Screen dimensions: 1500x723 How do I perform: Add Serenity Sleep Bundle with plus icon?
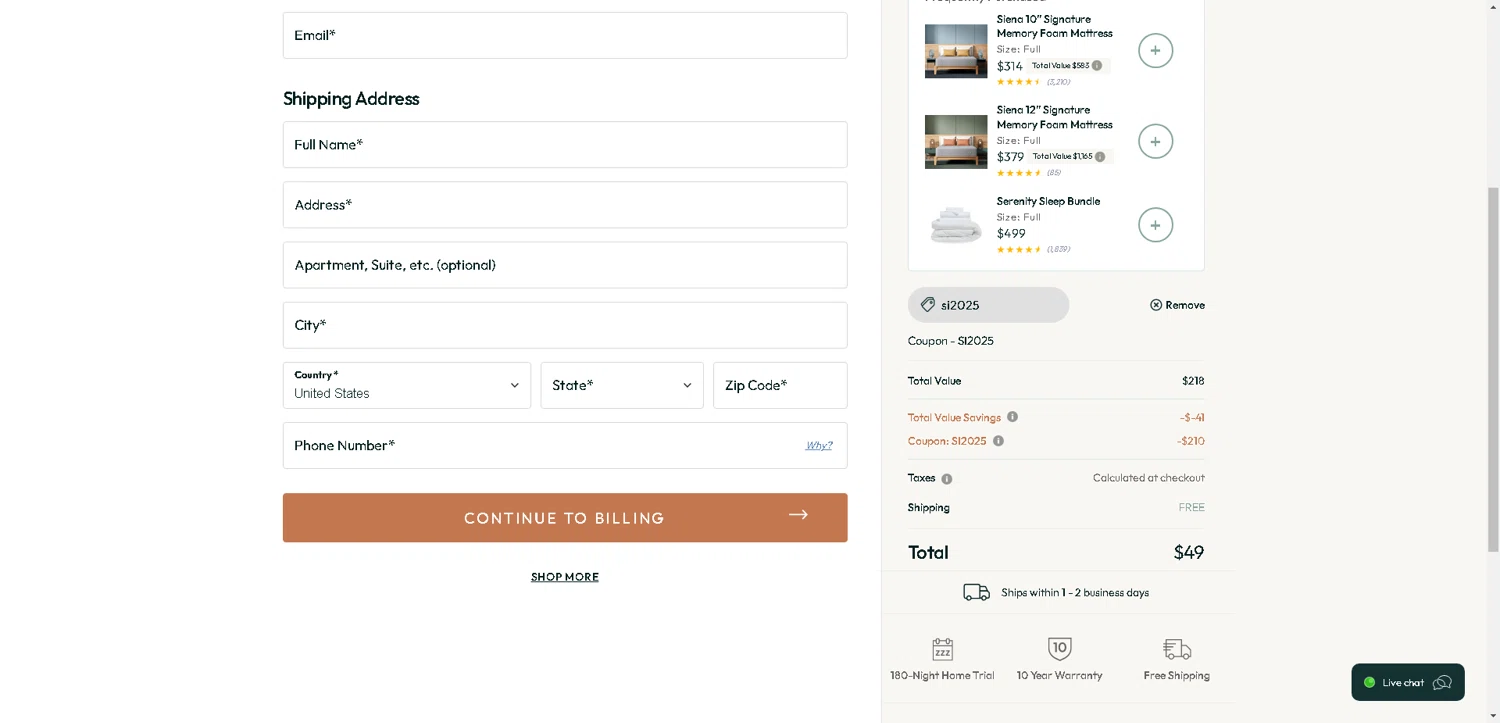1155,225
